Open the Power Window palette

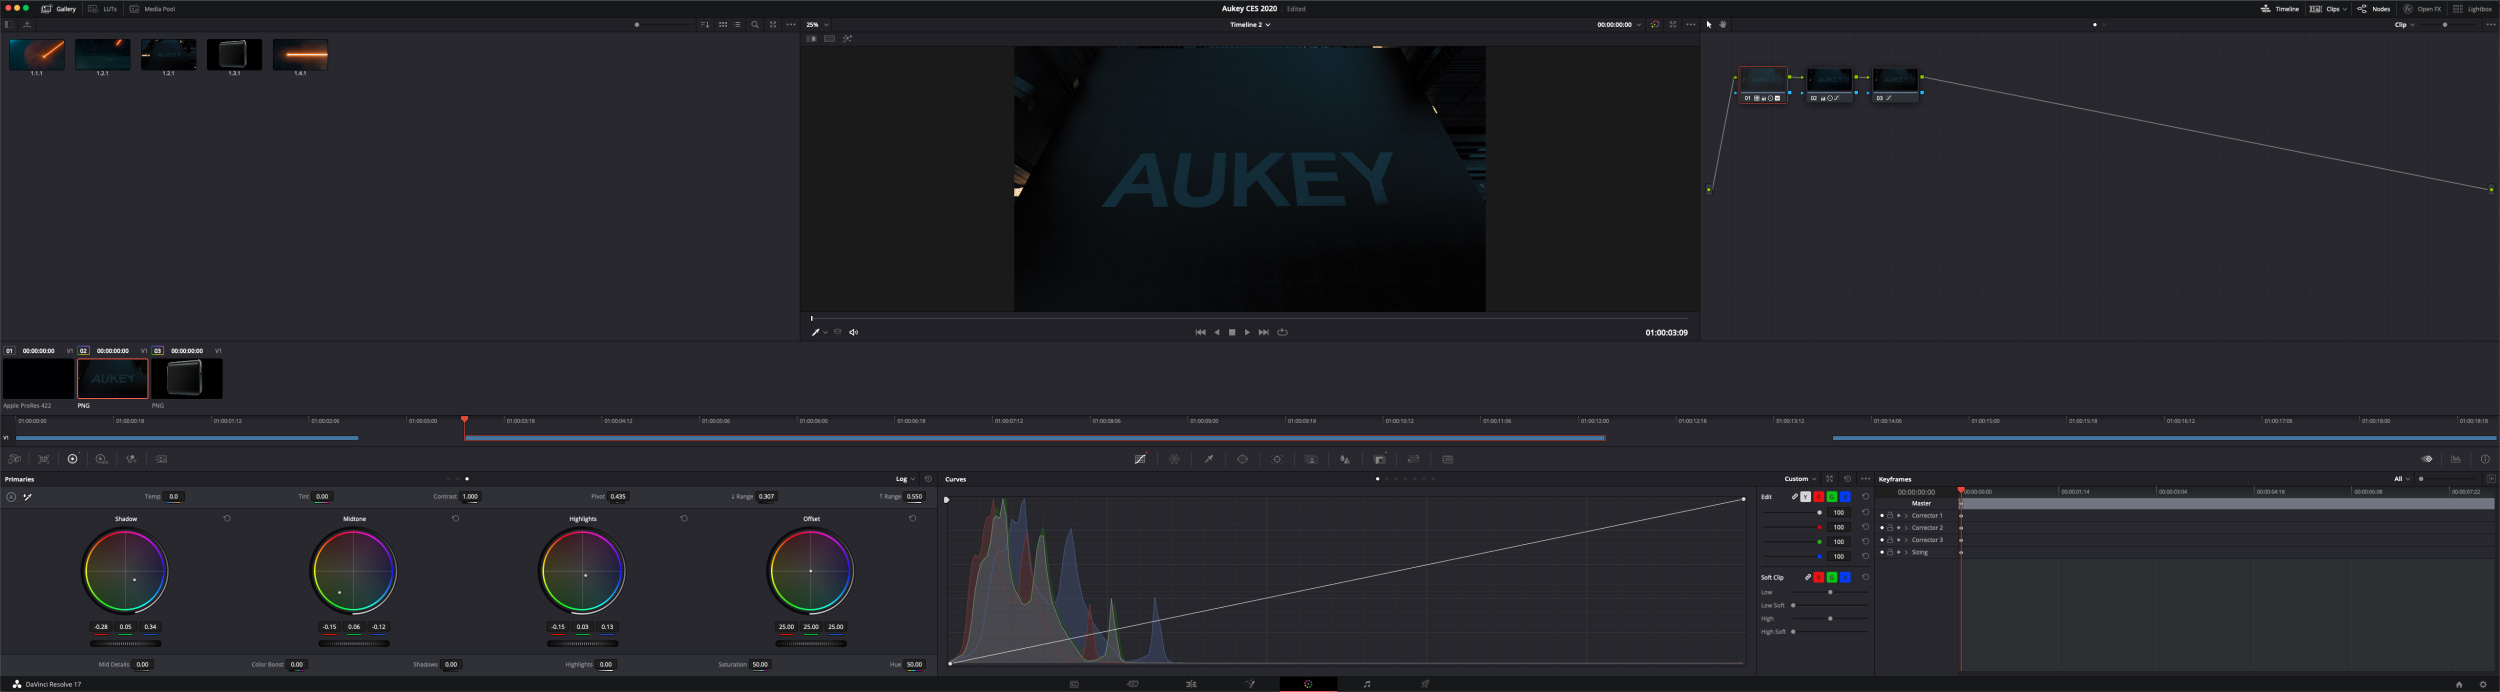(1242, 460)
